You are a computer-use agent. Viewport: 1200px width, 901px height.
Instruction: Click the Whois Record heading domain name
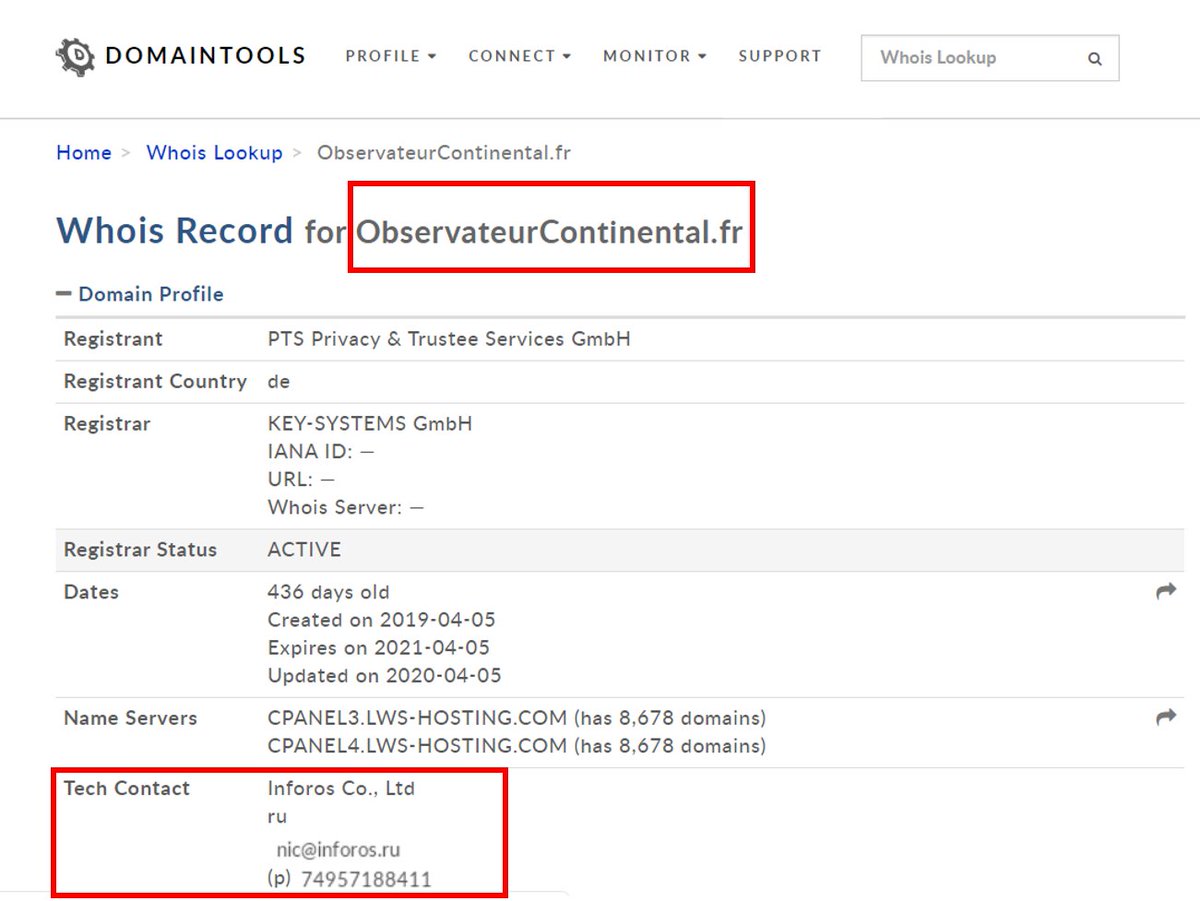pos(550,232)
